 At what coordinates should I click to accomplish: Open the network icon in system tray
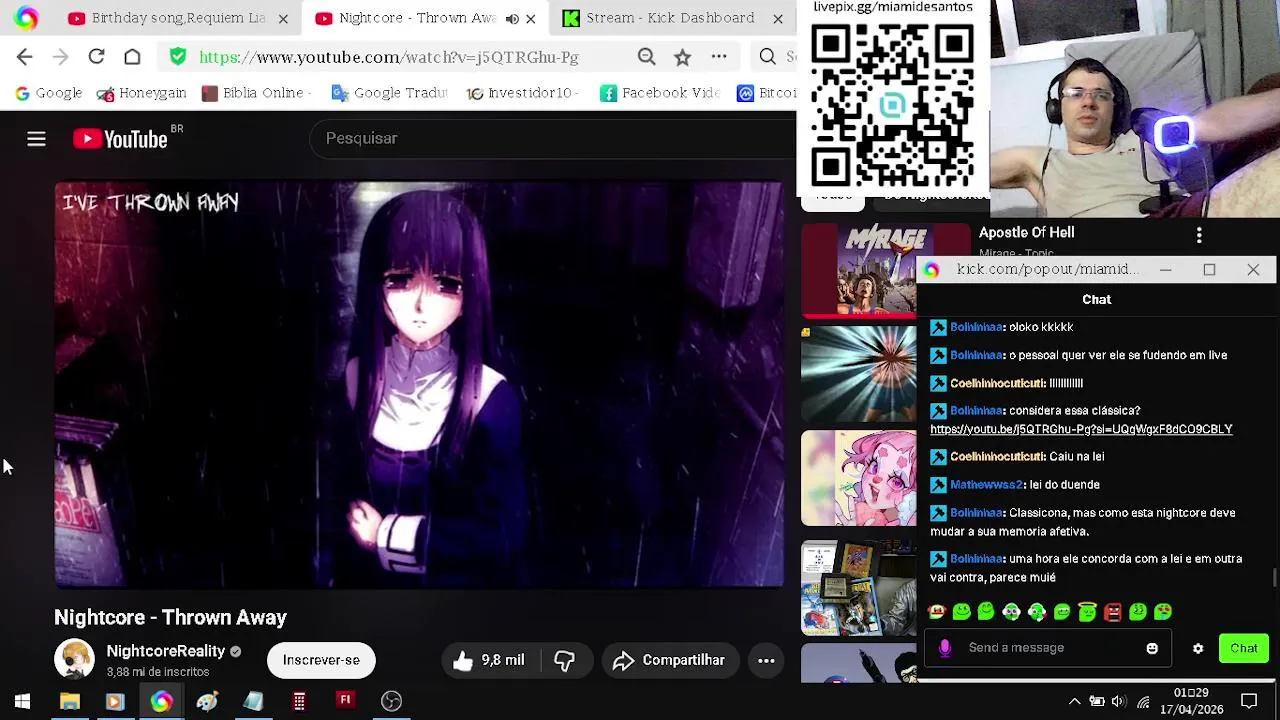point(1143,701)
